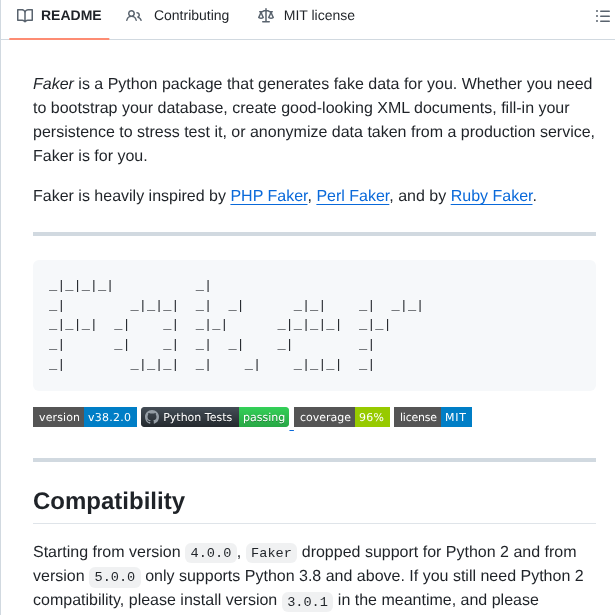Image resolution: width=615 pixels, height=615 pixels.
Task: Click the Faker inline code in Compatibility
Action: 270,552
